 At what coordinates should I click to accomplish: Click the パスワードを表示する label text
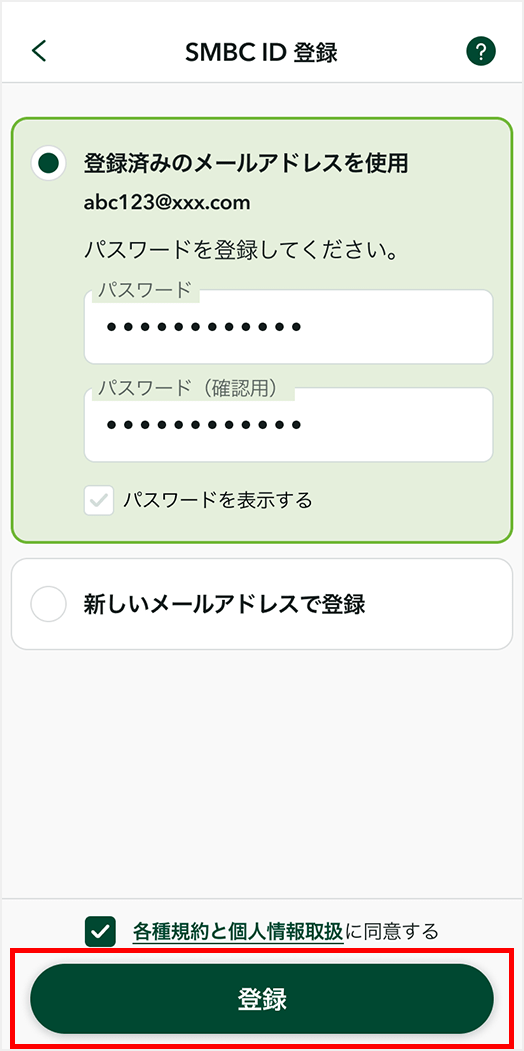[x=218, y=500]
